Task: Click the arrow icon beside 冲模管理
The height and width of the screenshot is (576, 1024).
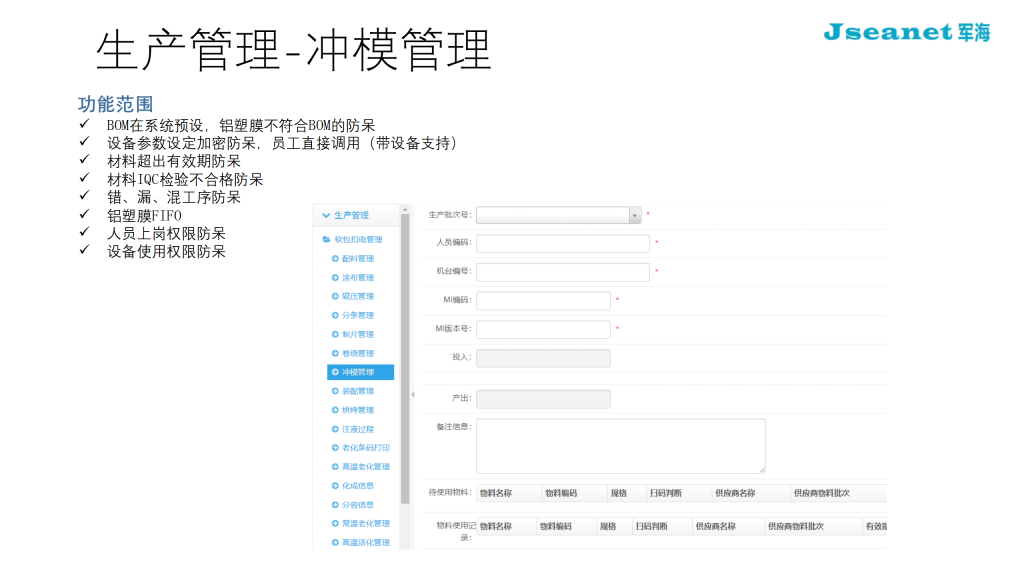Action: pos(335,372)
